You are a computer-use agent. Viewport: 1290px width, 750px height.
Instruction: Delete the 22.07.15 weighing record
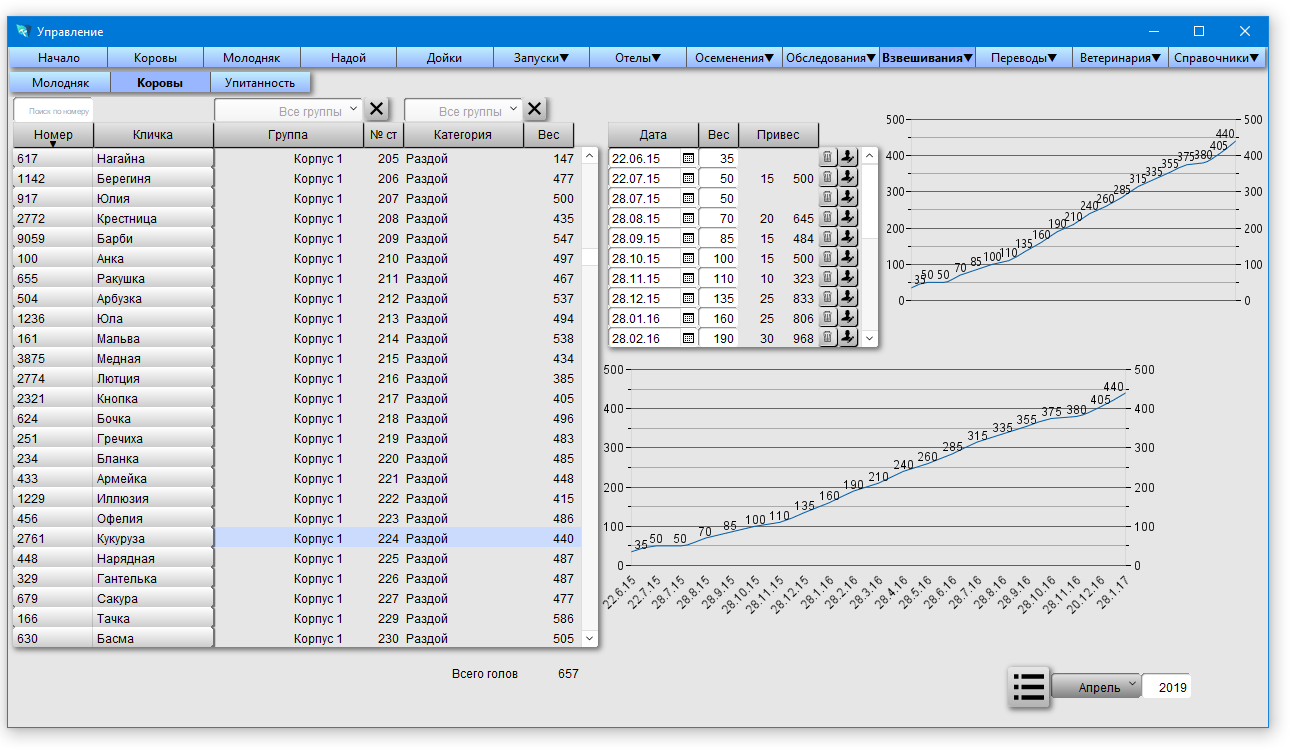(828, 178)
